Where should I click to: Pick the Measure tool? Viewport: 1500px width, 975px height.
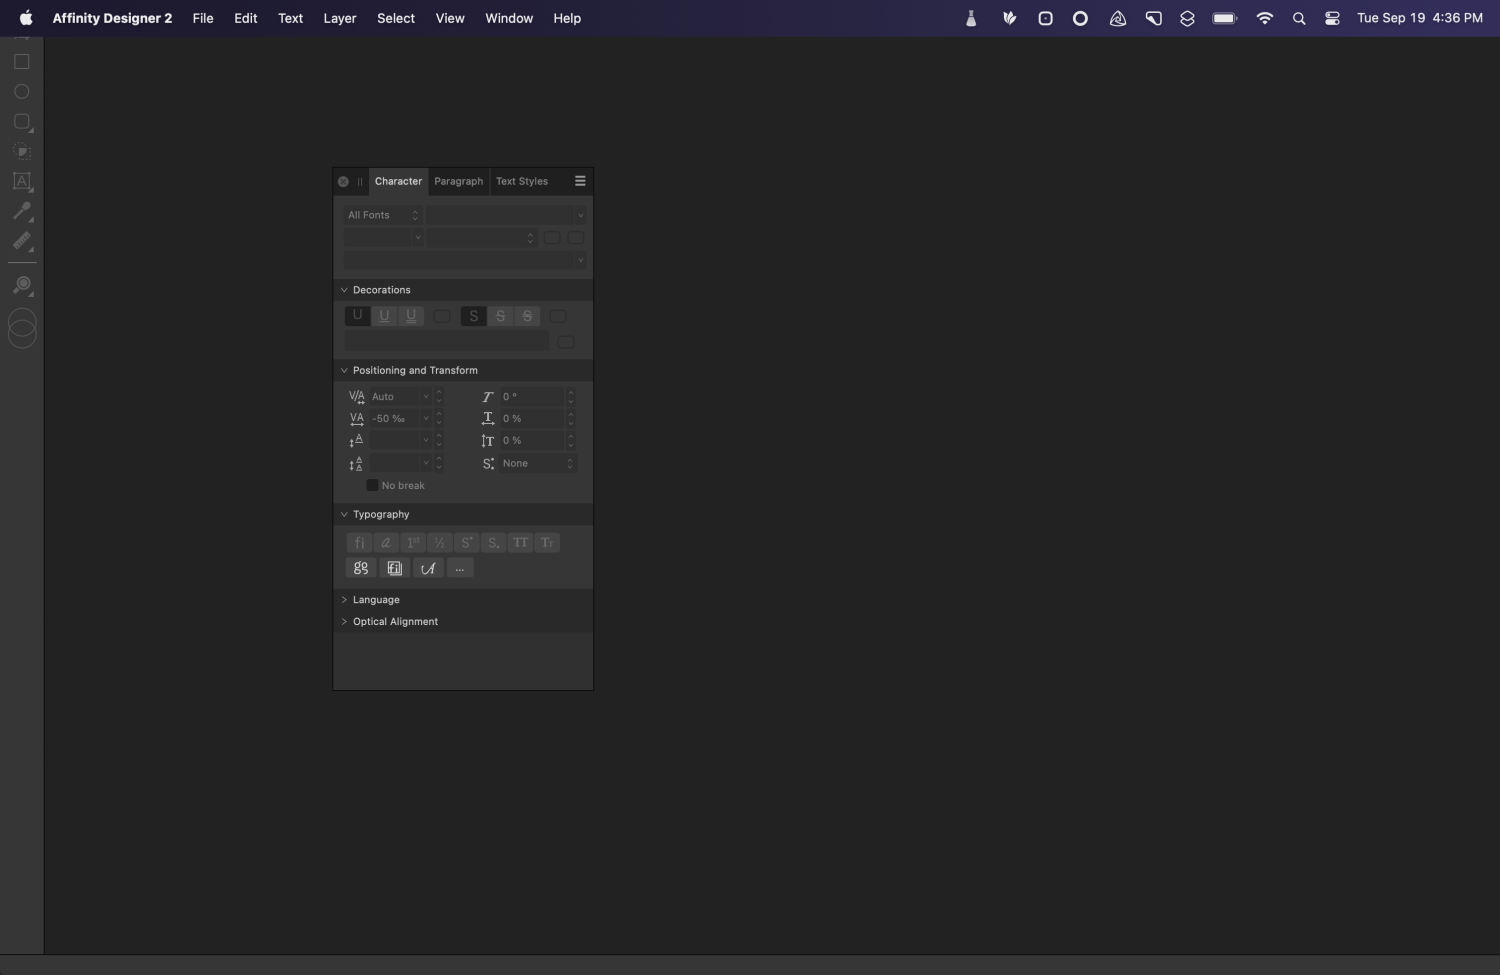(21, 241)
